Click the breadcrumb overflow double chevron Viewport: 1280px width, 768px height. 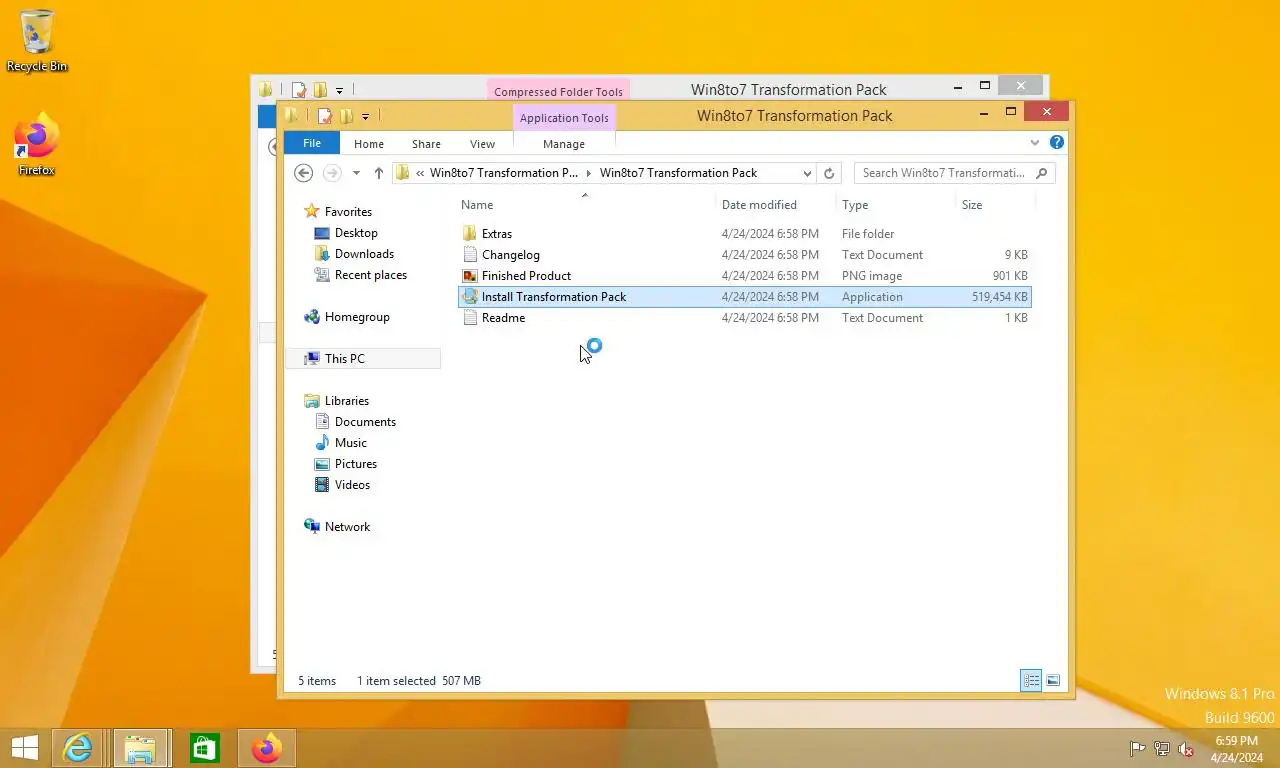click(420, 173)
